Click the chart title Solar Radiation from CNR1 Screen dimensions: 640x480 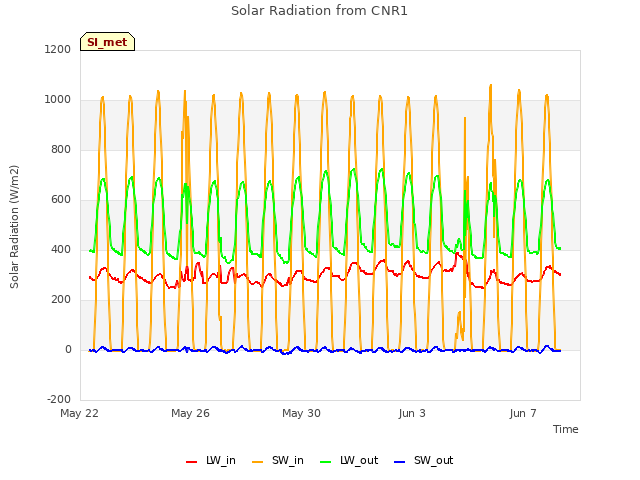tap(319, 11)
